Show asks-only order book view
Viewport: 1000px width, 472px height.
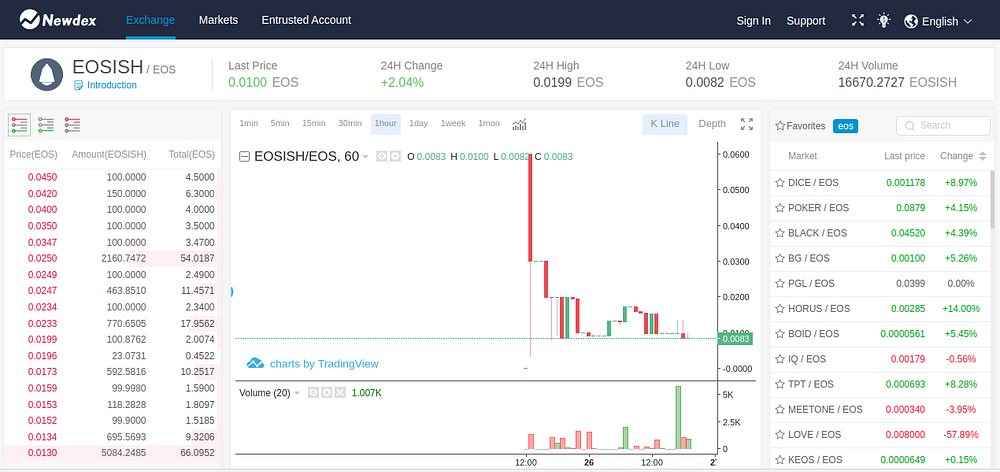click(x=72, y=125)
